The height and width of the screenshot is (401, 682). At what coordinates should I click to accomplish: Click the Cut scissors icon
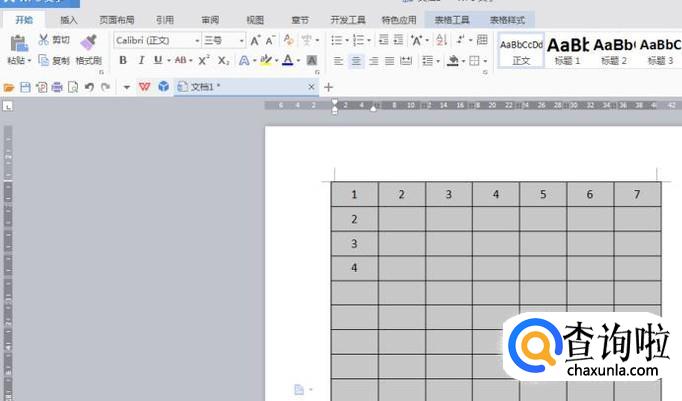point(43,40)
